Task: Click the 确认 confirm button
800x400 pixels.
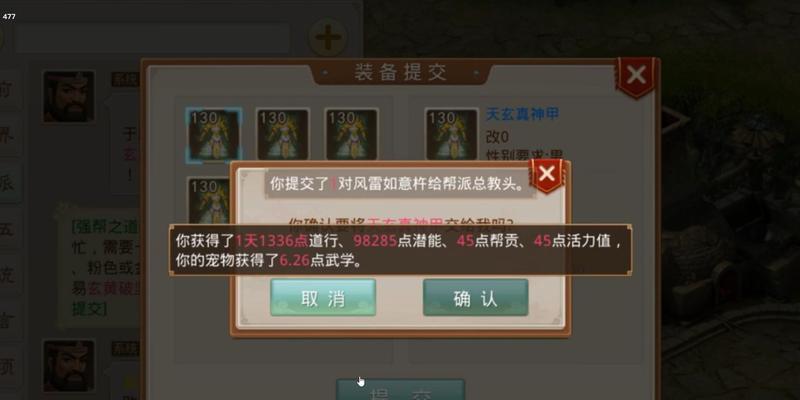Action: 476,297
